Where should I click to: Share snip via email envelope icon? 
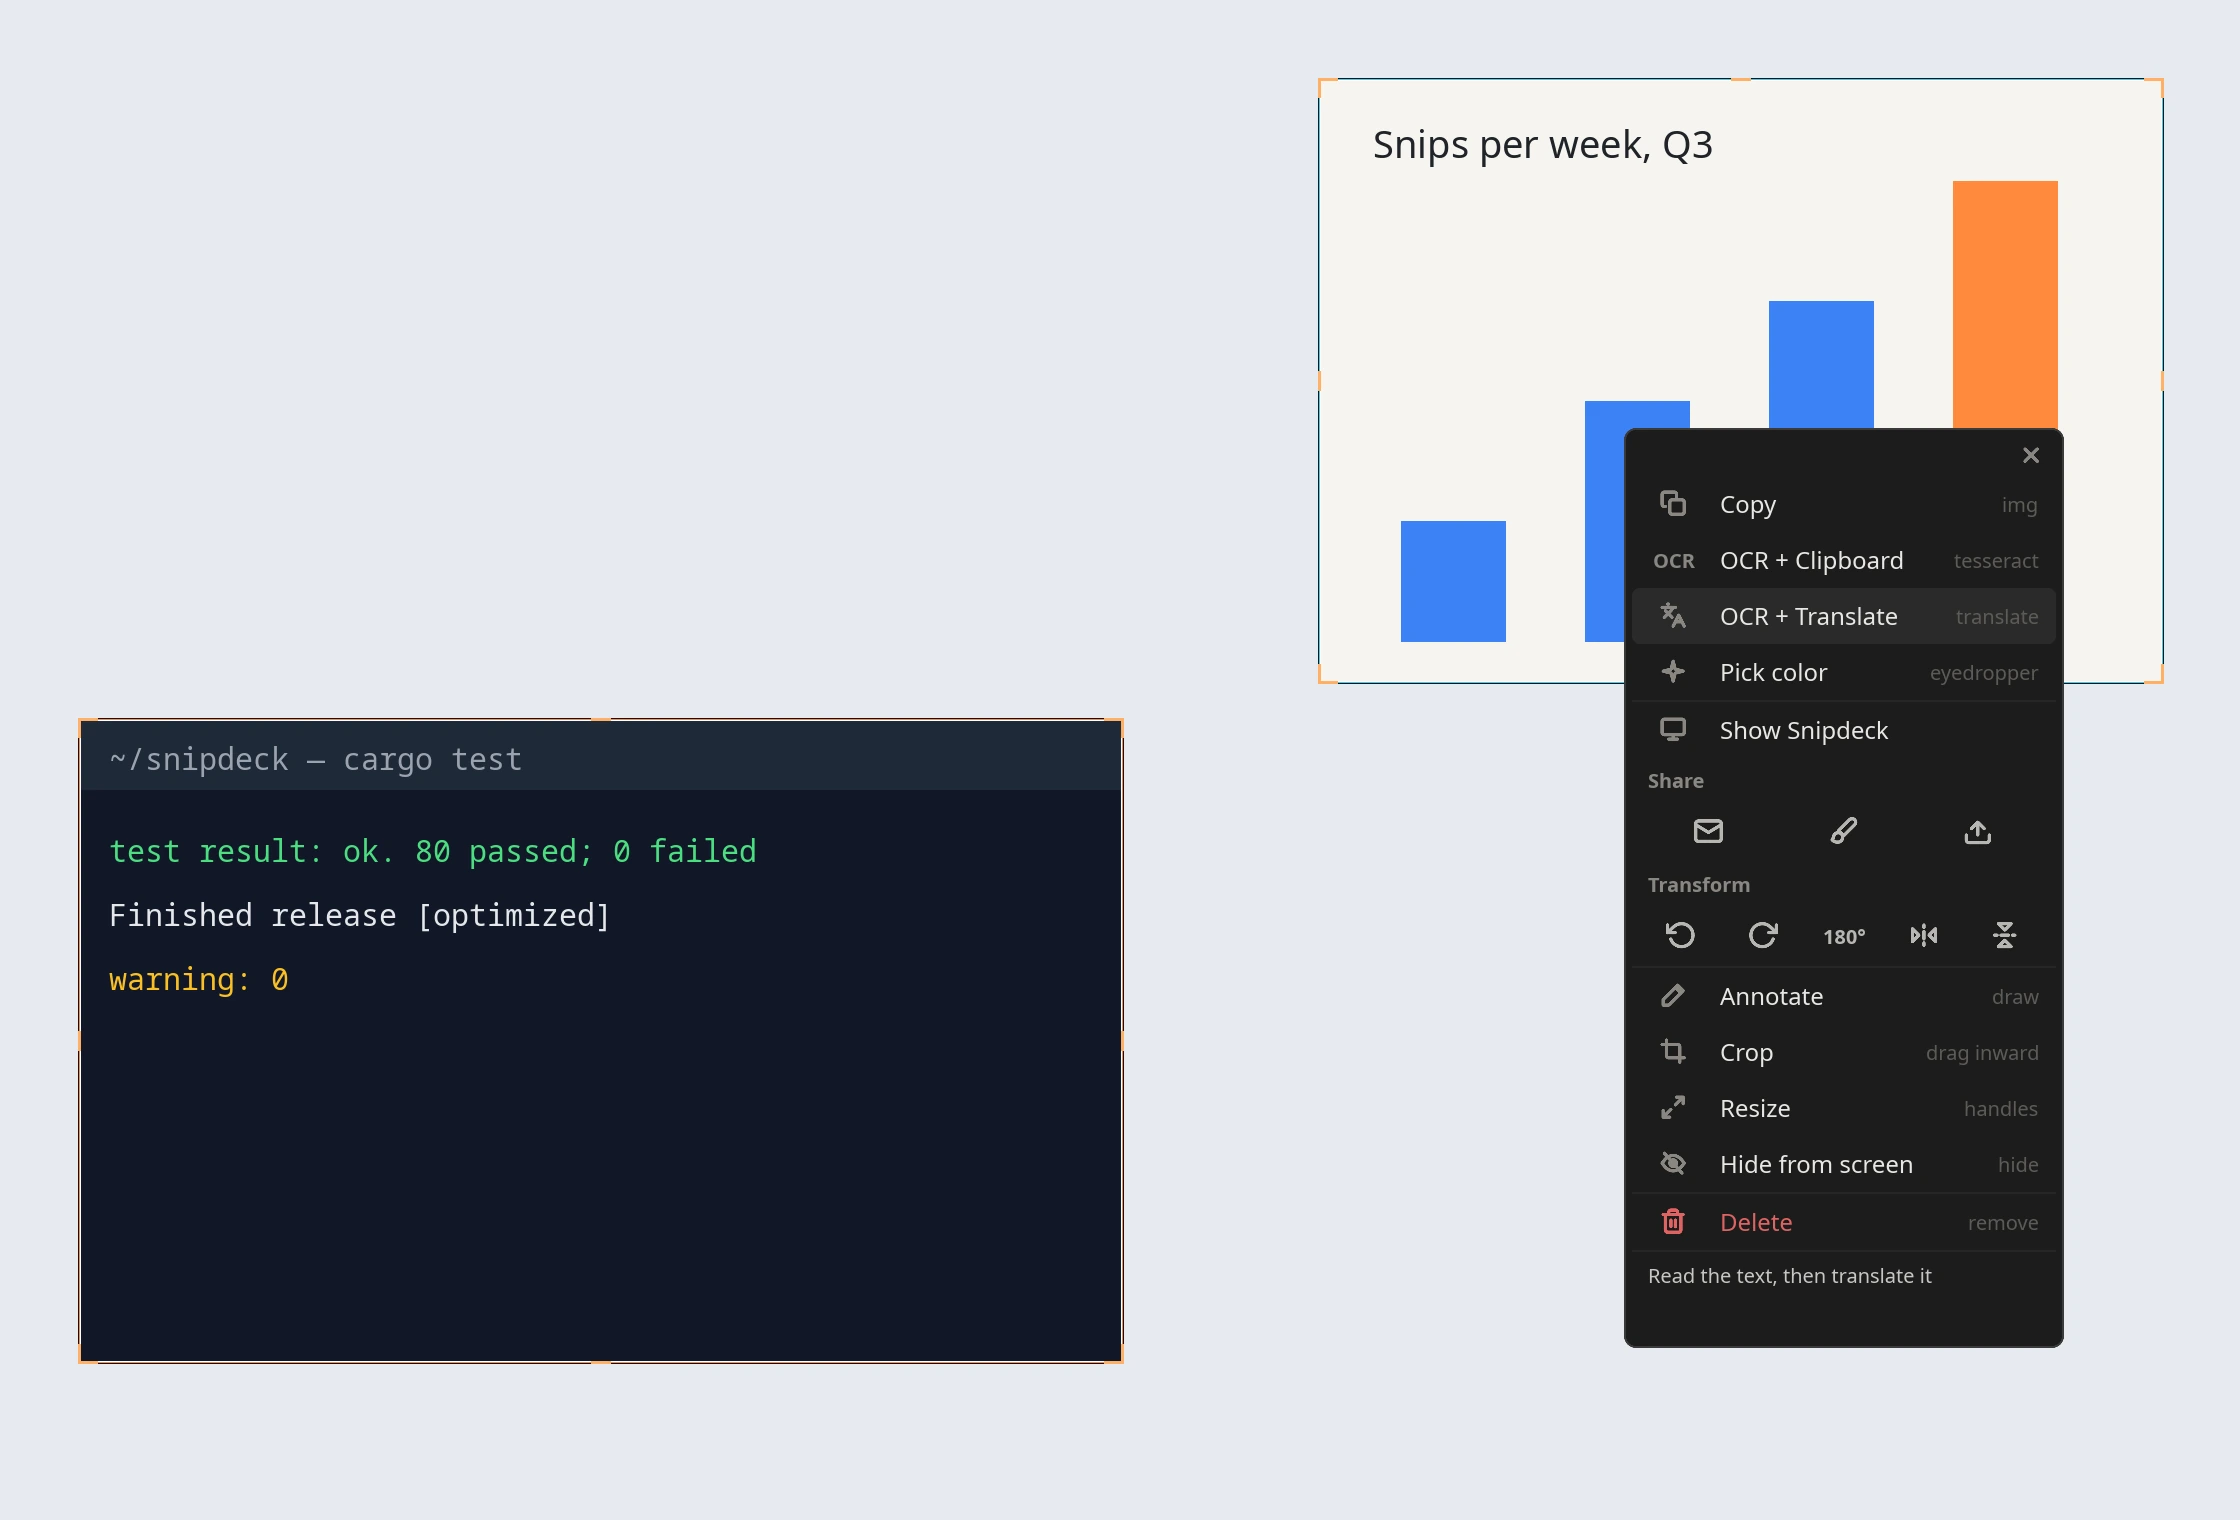coord(1708,832)
